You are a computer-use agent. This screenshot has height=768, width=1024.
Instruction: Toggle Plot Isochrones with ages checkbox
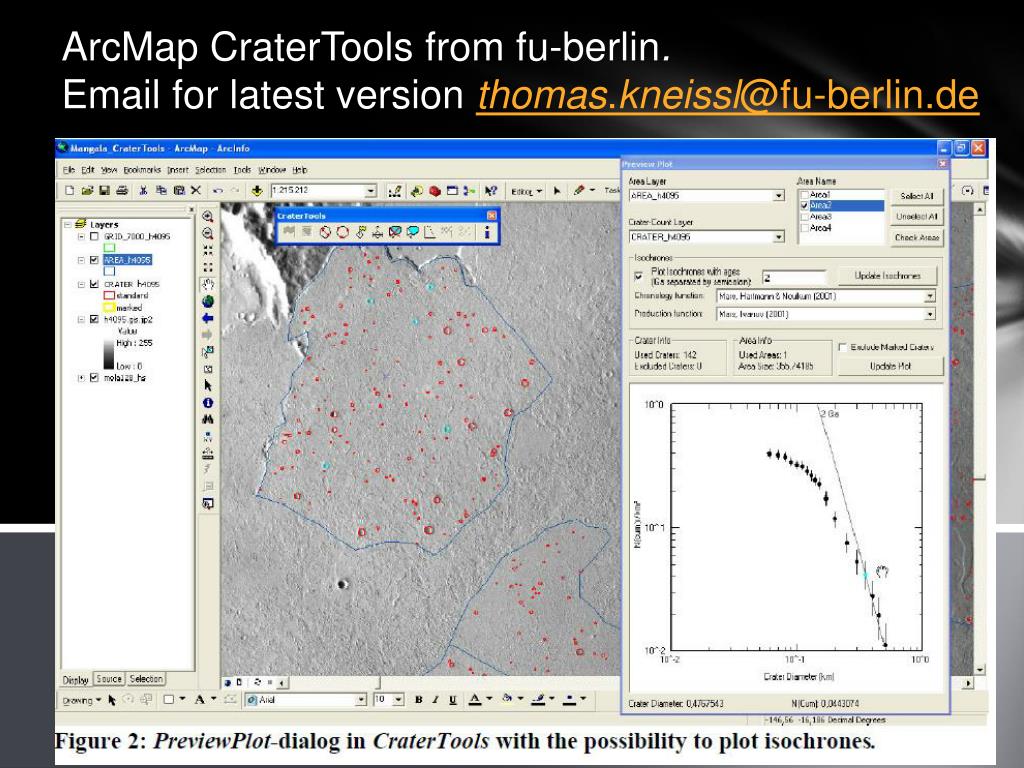(639, 276)
